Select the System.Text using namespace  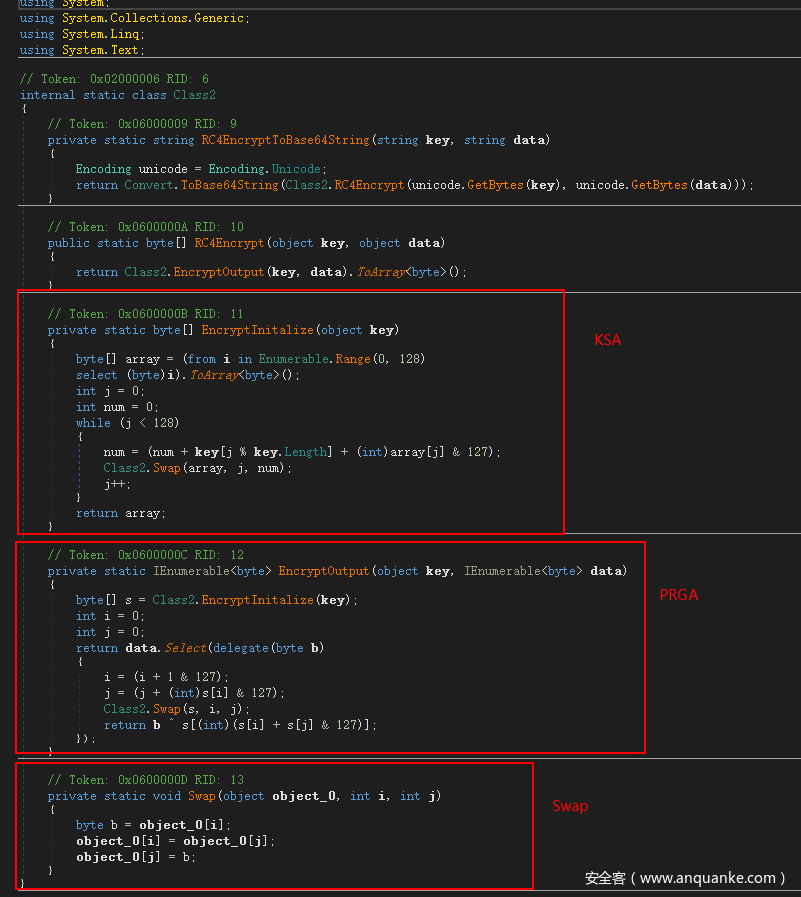click(102, 50)
